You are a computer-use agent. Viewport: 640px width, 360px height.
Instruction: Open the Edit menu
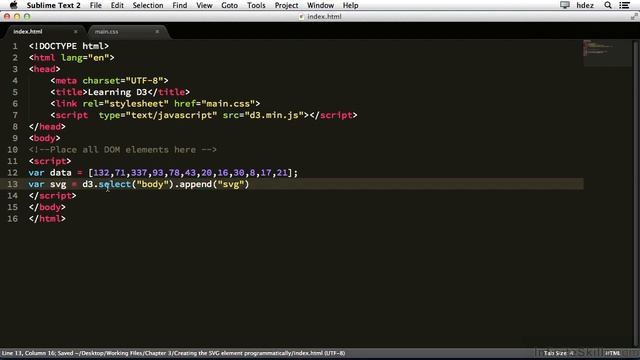tap(117, 5)
